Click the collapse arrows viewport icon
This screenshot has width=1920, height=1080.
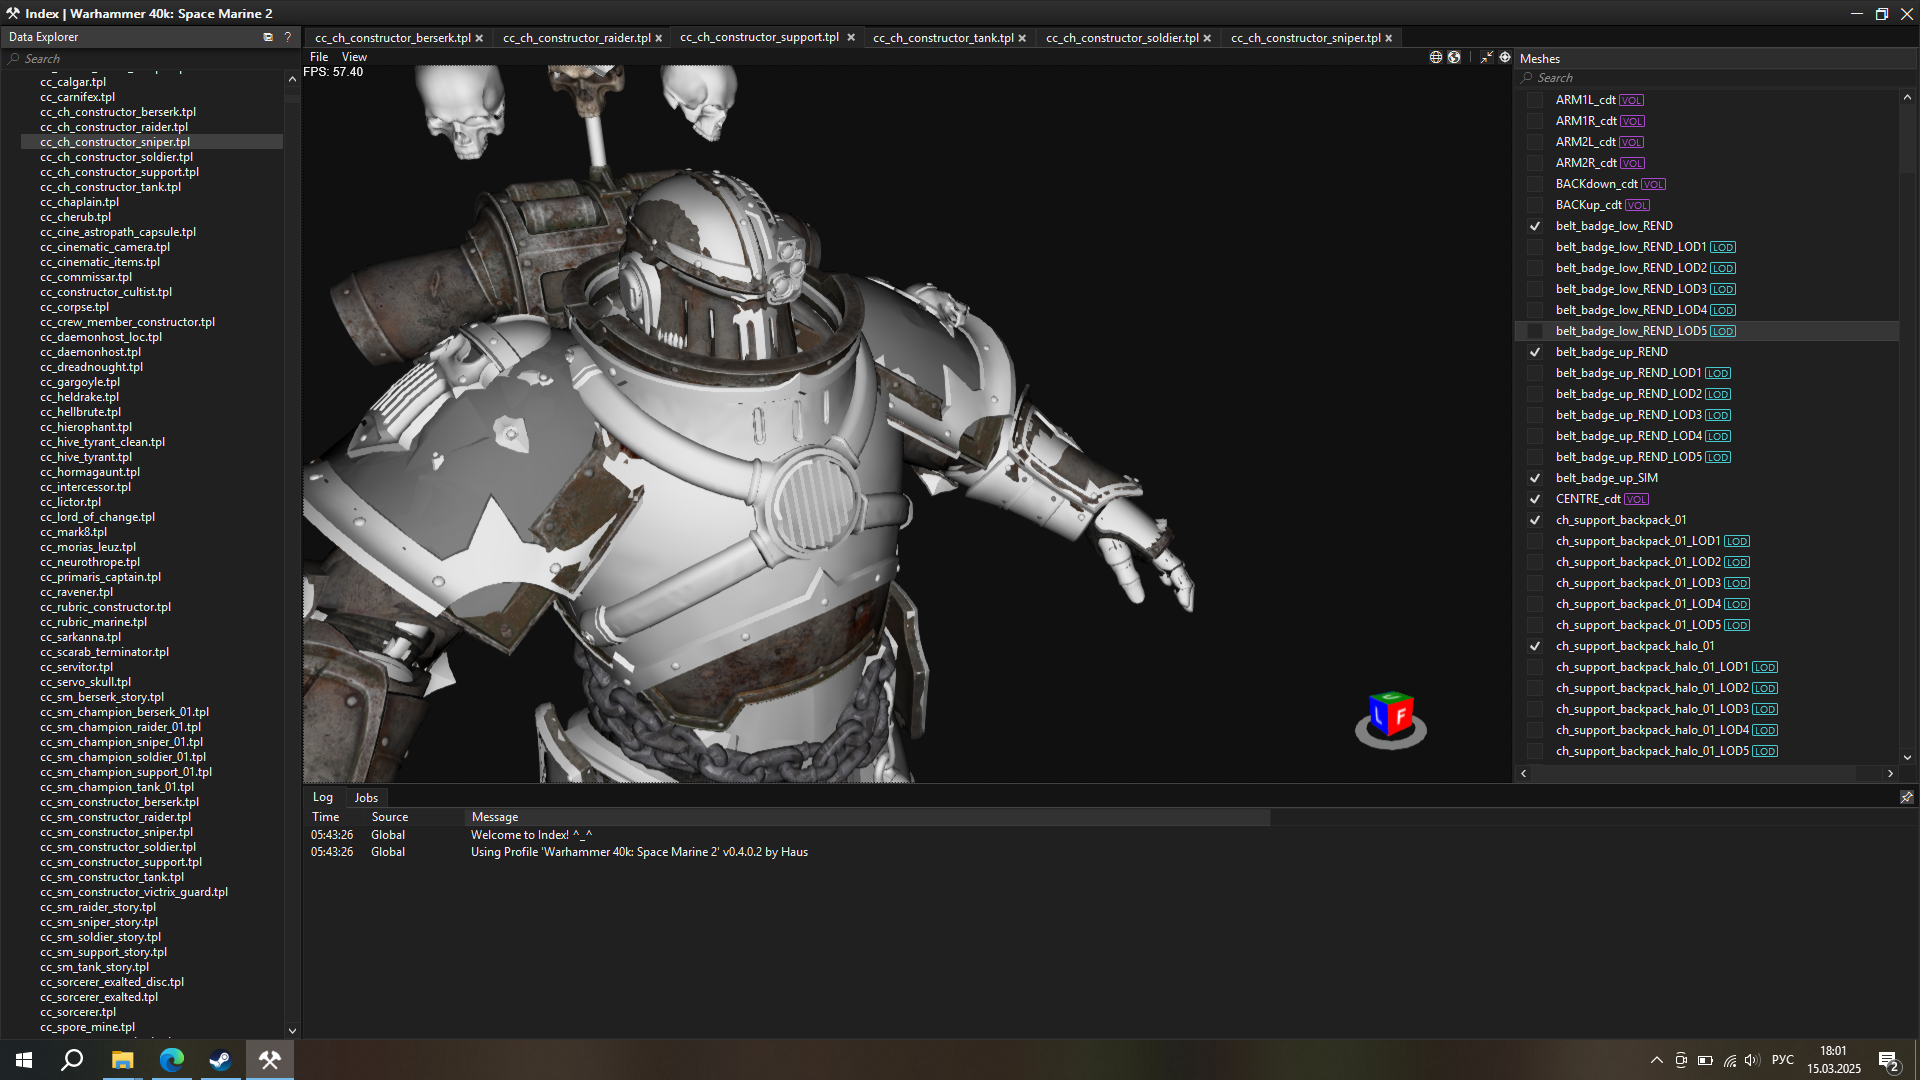pos(1486,57)
